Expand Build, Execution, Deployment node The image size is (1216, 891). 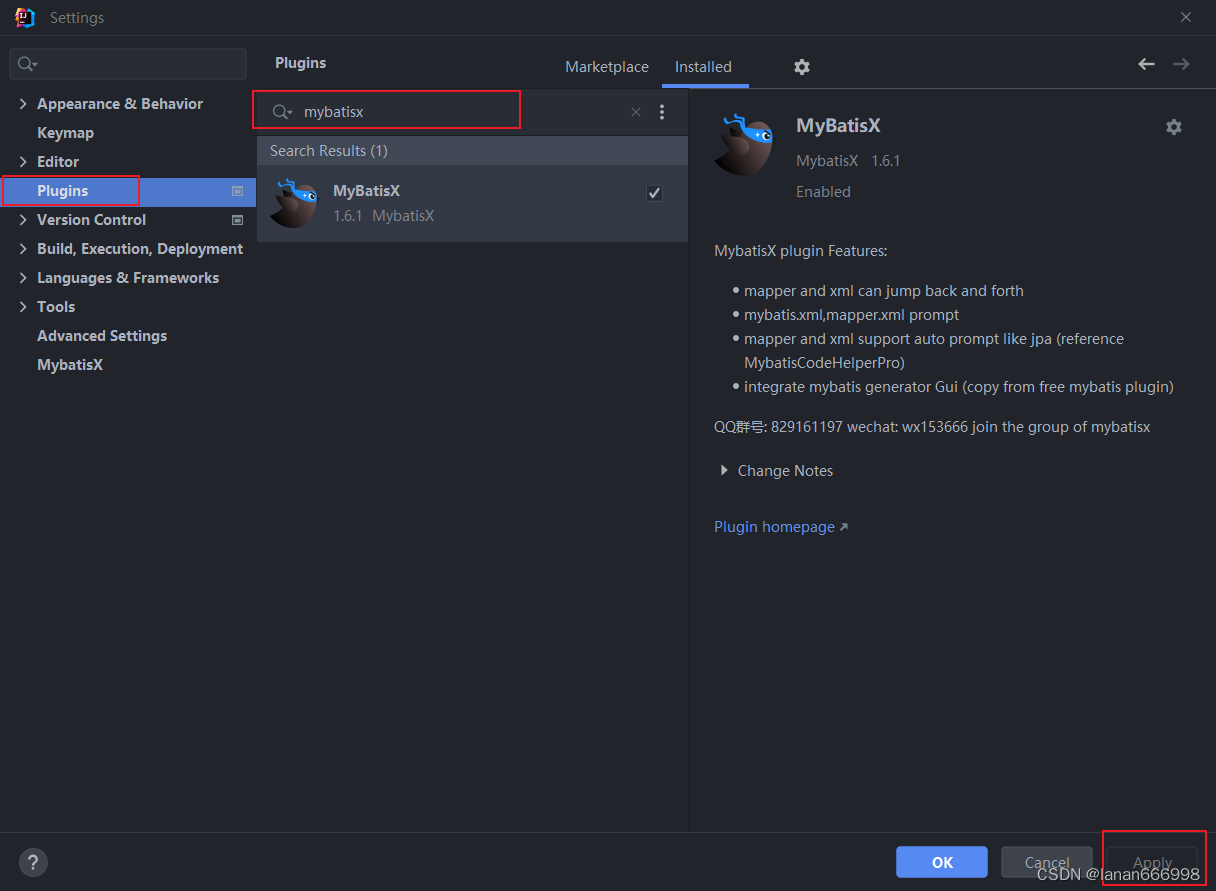[23, 249]
